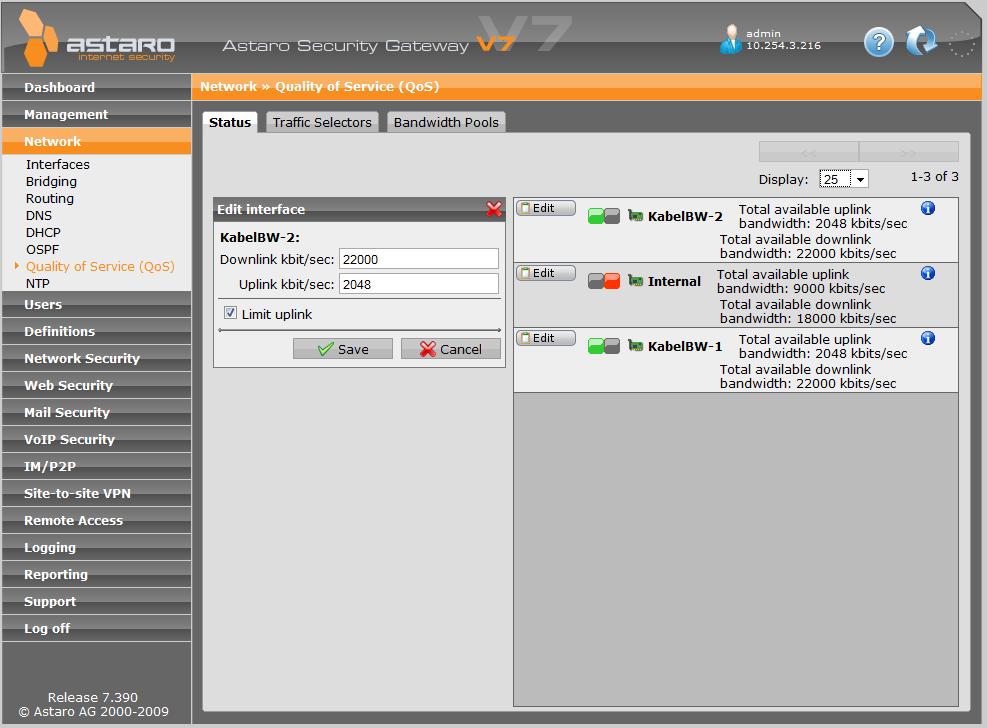The height and width of the screenshot is (728, 987).
Task: Click info icon for KabelBW-2 row
Action: [928, 208]
